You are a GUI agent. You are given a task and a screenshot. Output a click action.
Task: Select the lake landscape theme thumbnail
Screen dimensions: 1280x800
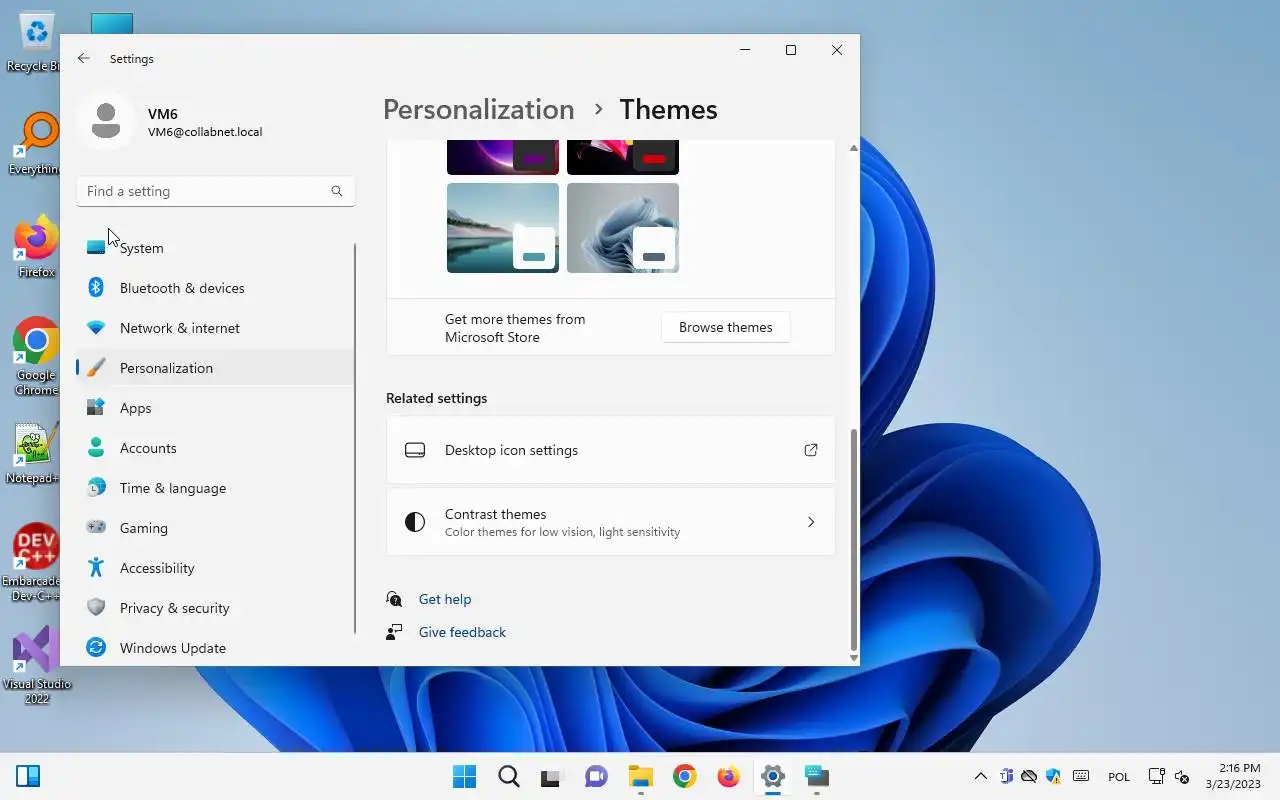[503, 228]
